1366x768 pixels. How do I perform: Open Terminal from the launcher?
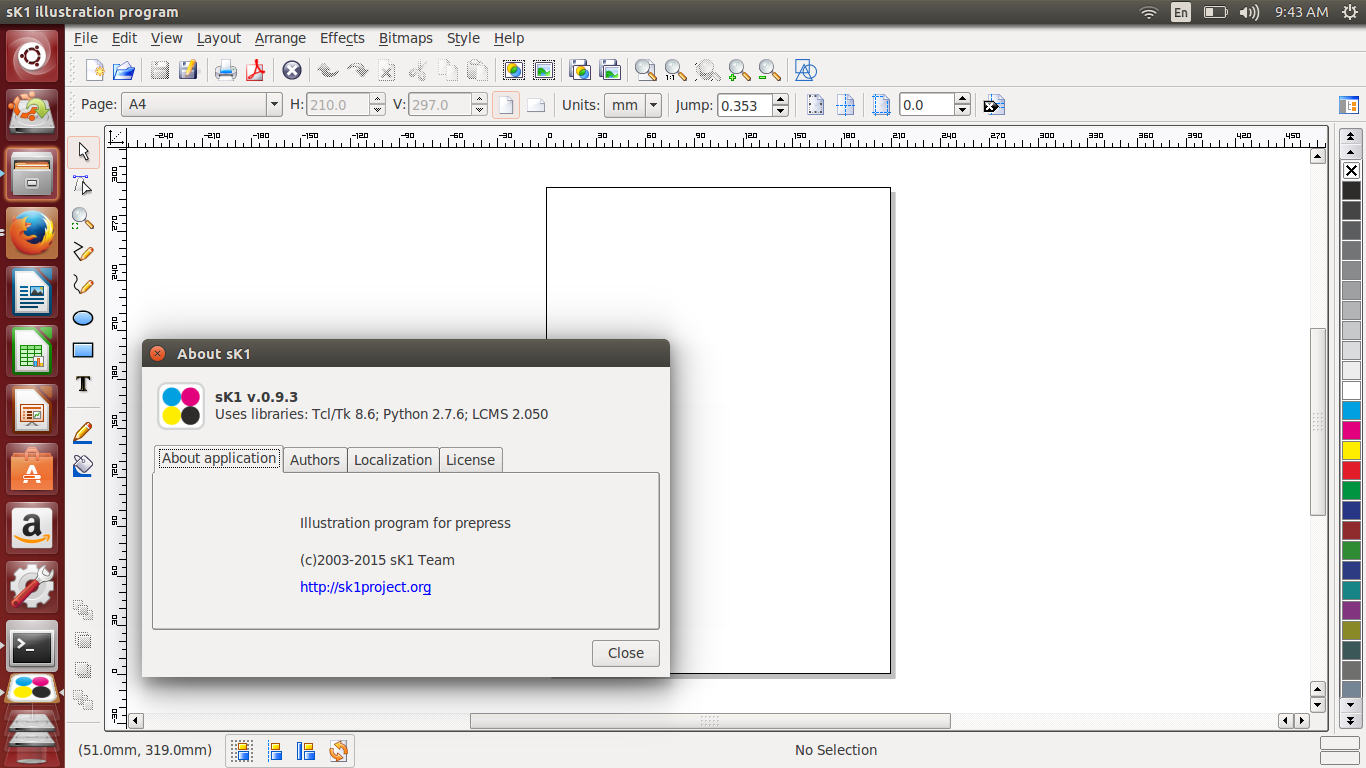[32, 646]
